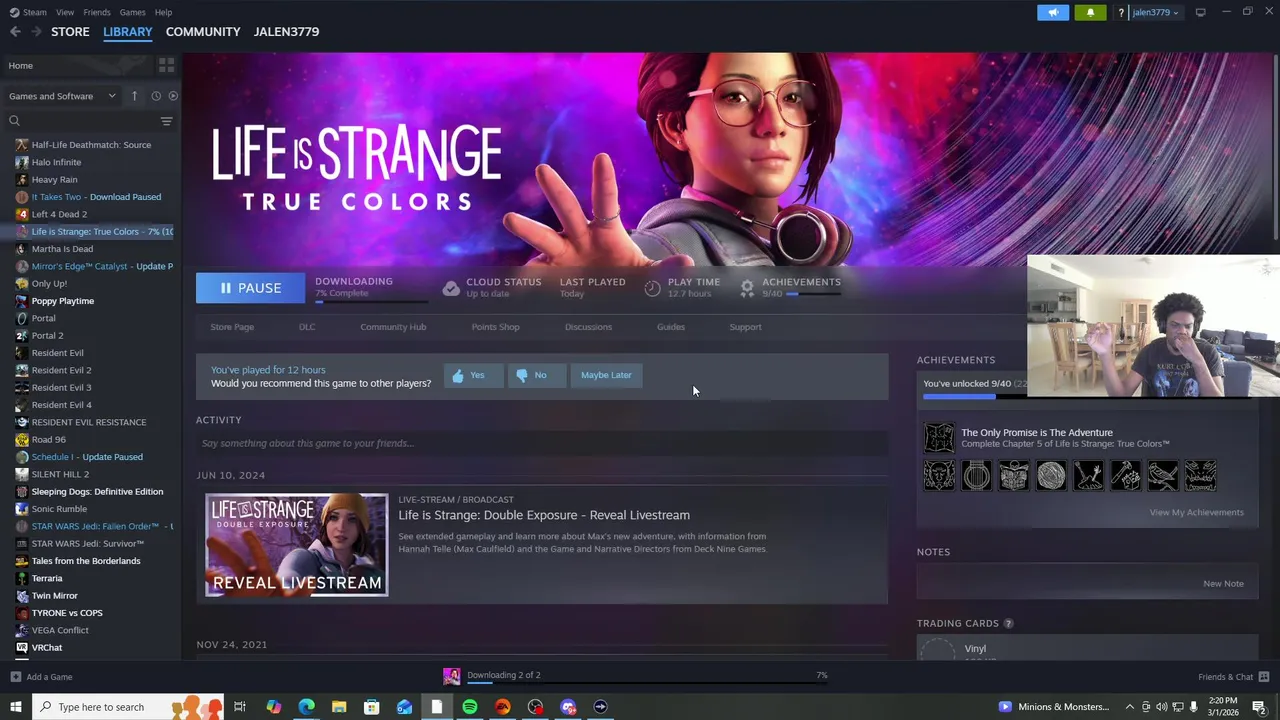
Task: Expand the Games and Software dropdown
Action: pos(62,96)
